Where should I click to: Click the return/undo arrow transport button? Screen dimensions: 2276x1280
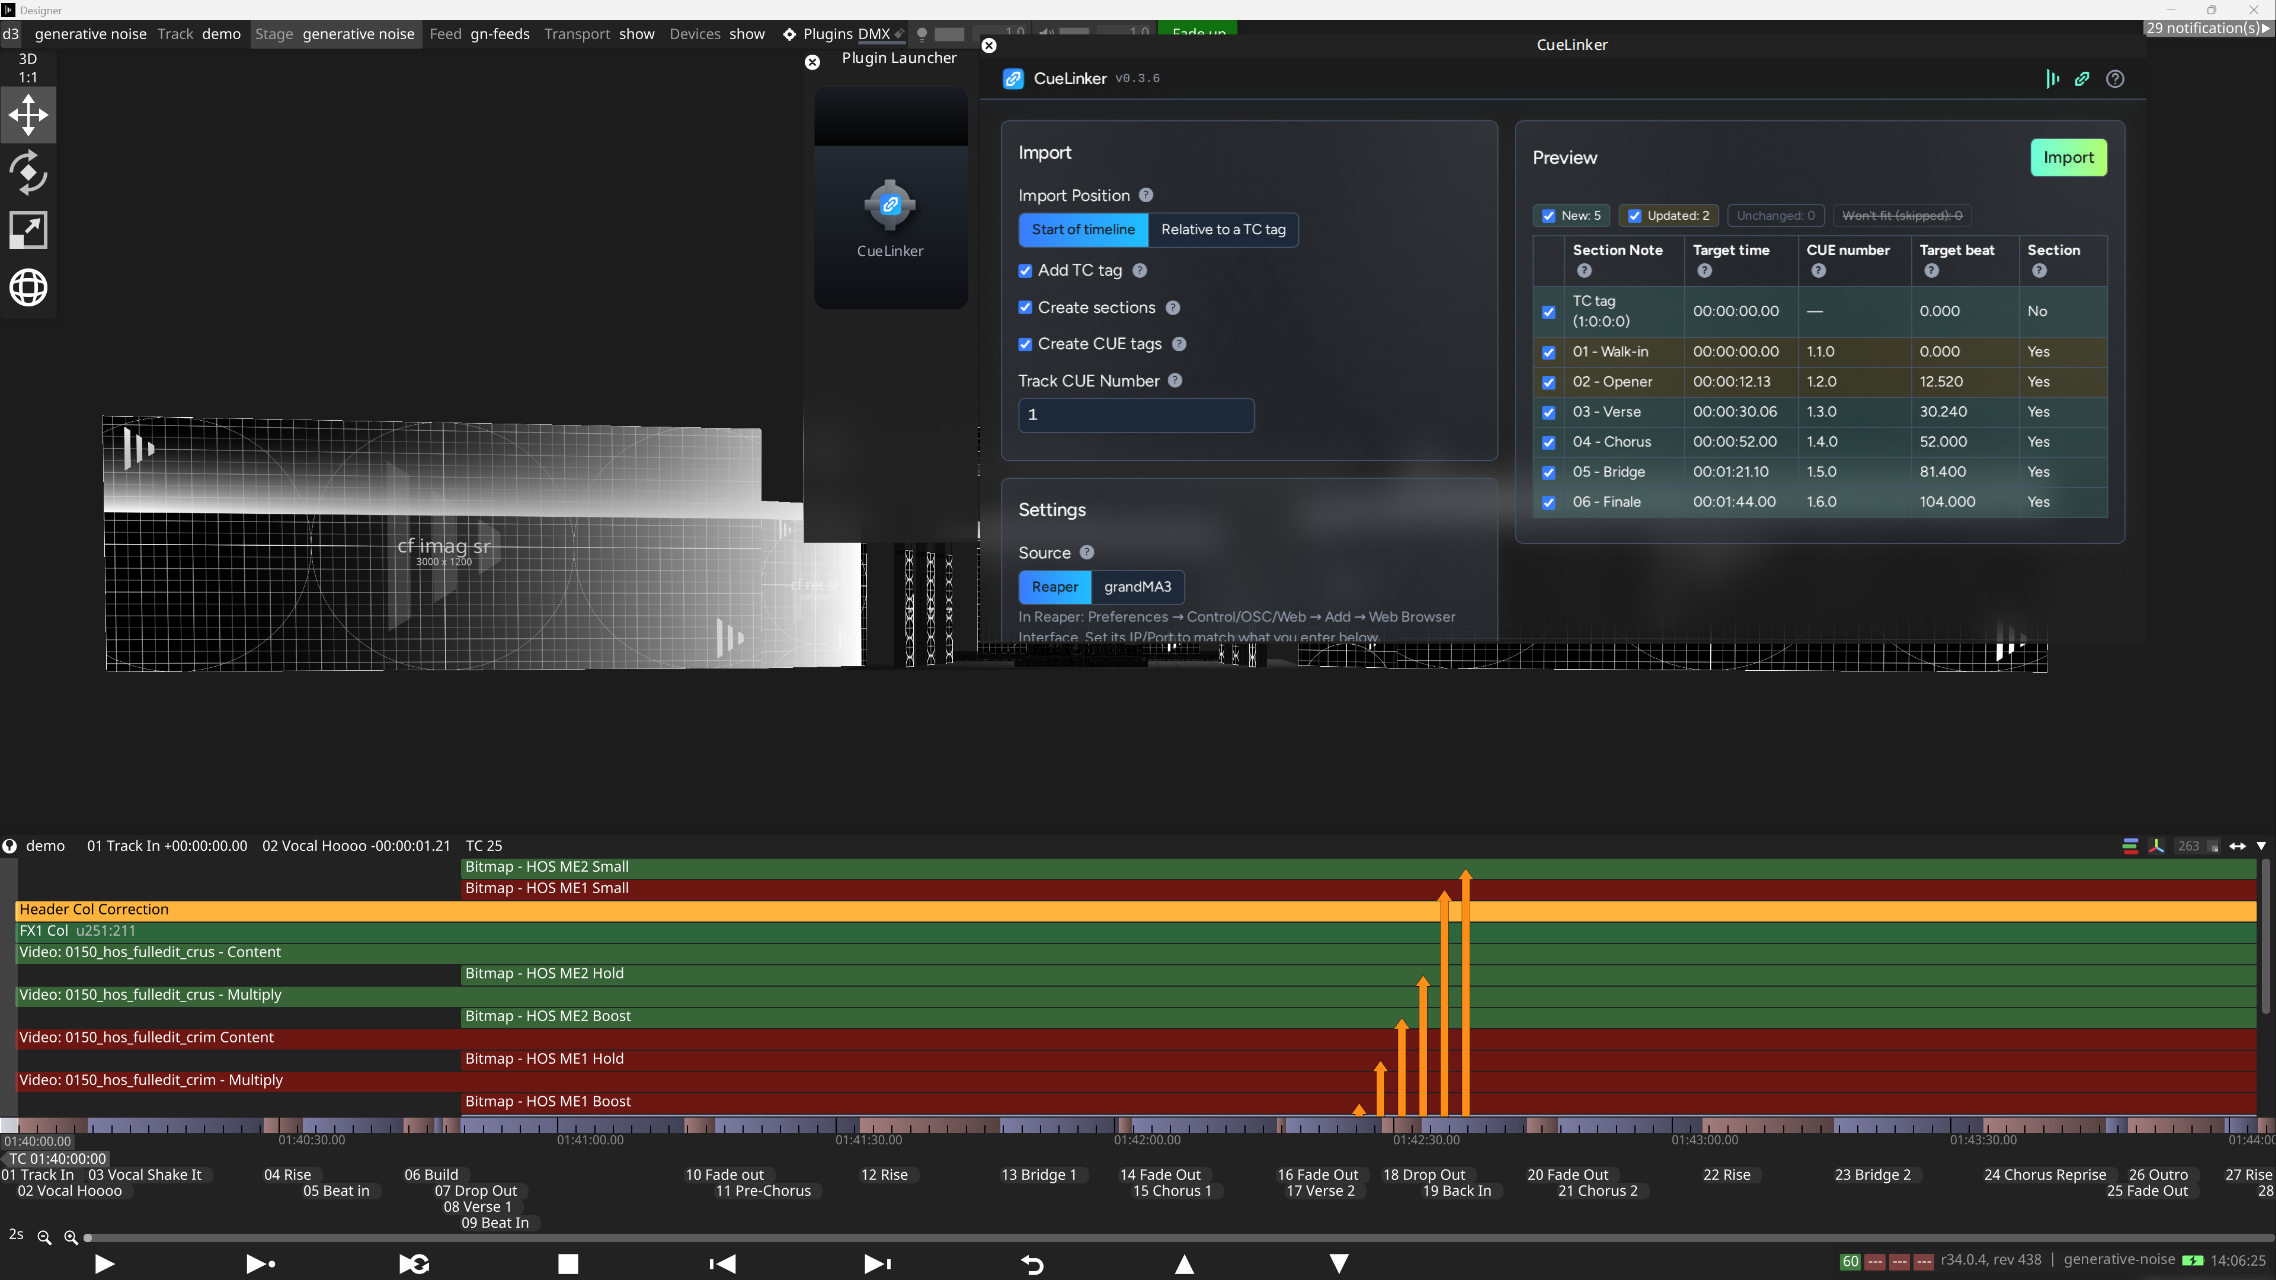click(x=1032, y=1264)
